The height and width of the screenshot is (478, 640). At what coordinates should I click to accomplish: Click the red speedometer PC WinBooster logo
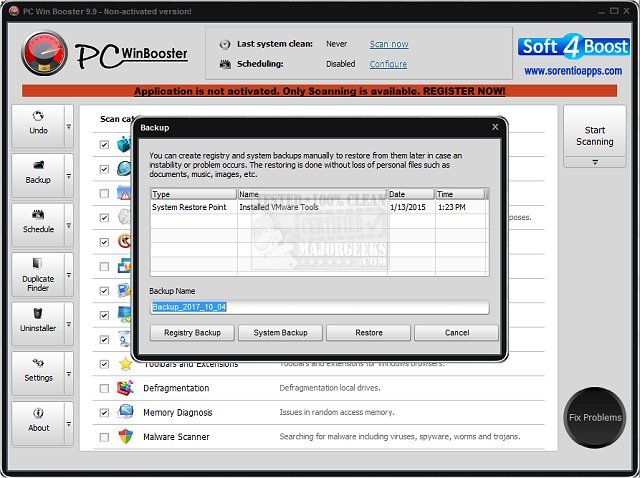pos(44,53)
